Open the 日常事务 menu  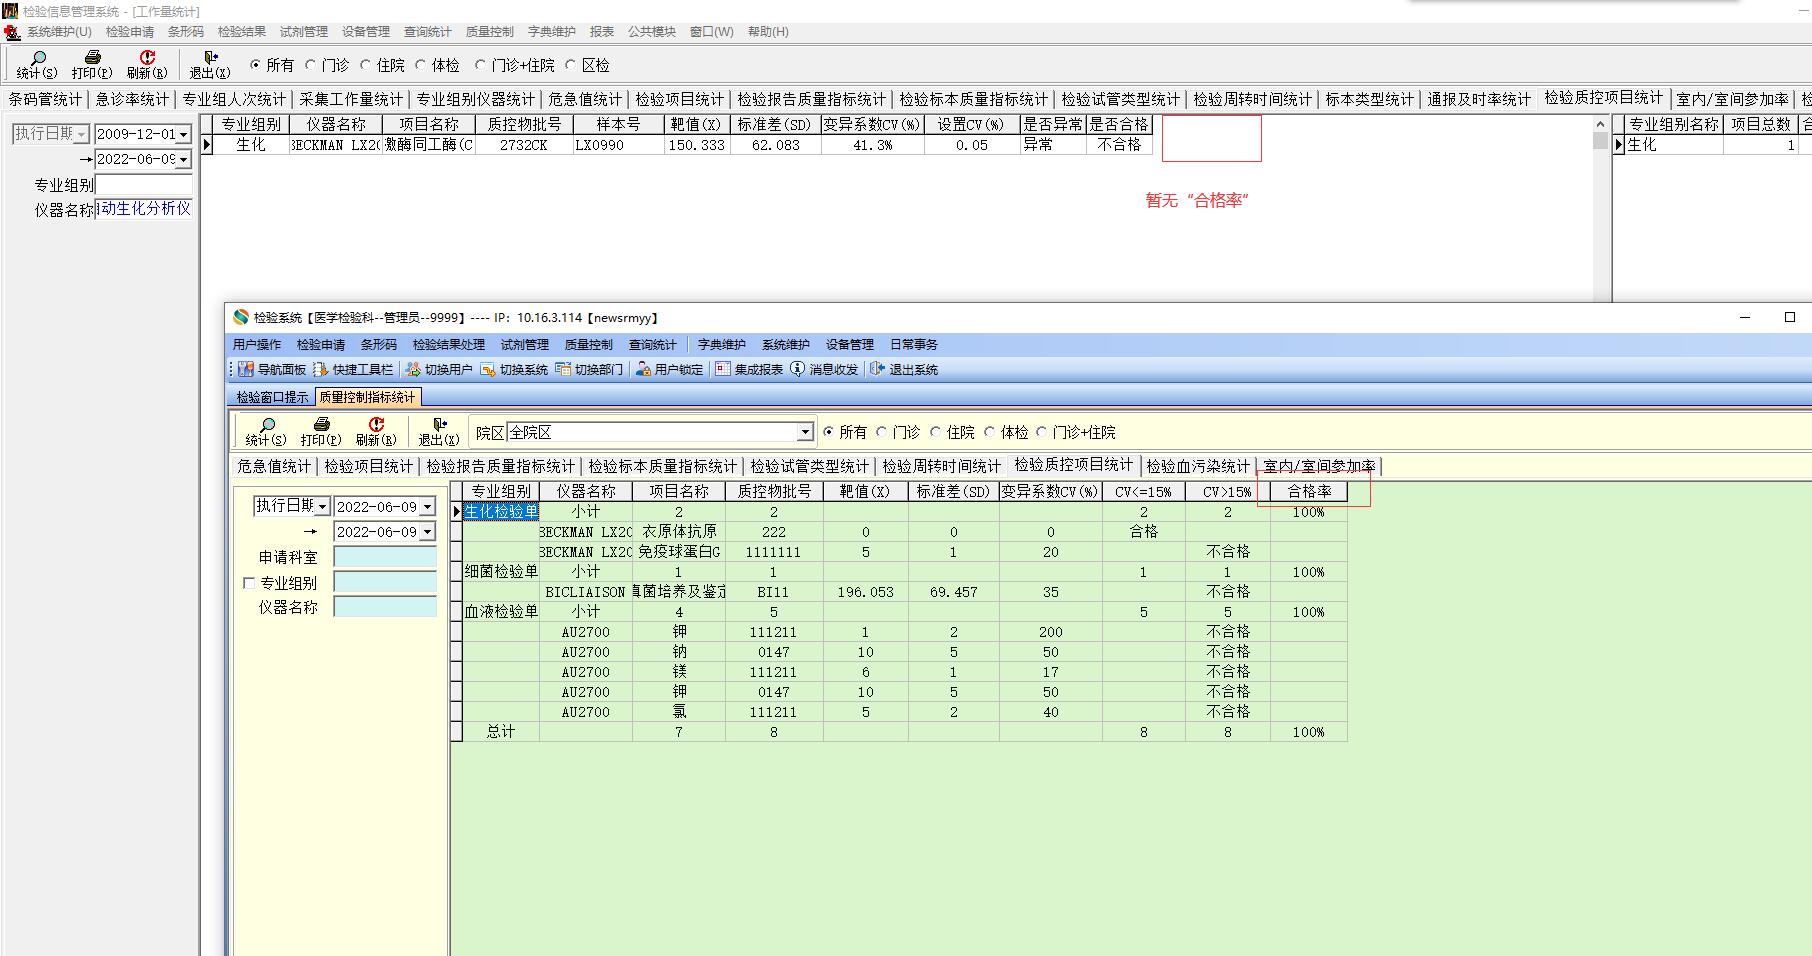[914, 345]
